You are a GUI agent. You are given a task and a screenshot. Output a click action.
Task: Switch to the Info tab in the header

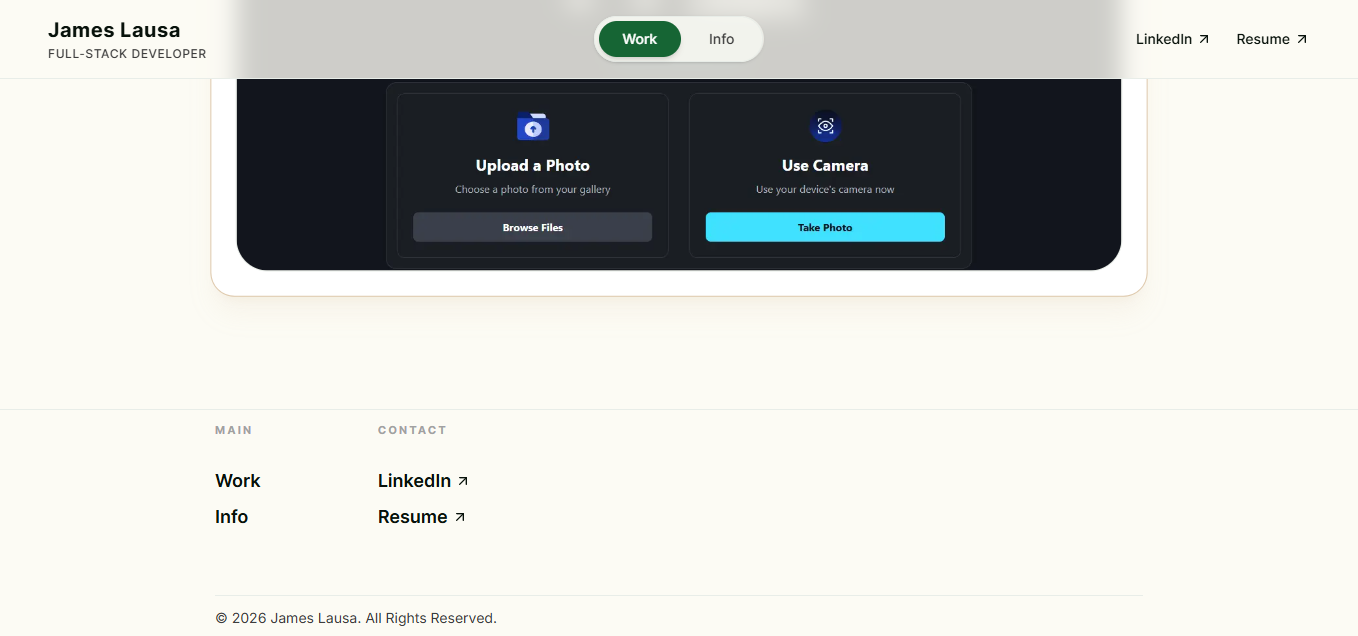pos(721,39)
